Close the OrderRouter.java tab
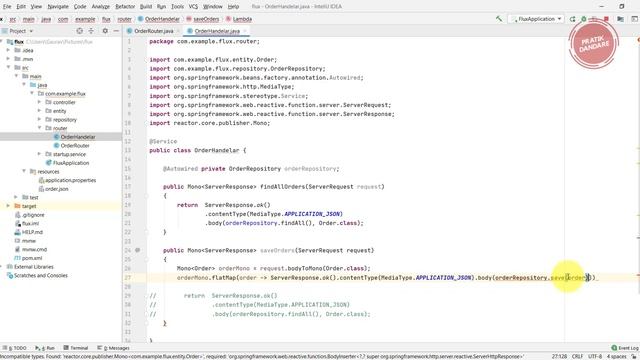The height and width of the screenshot is (360, 640). pyautogui.click(x=178, y=31)
